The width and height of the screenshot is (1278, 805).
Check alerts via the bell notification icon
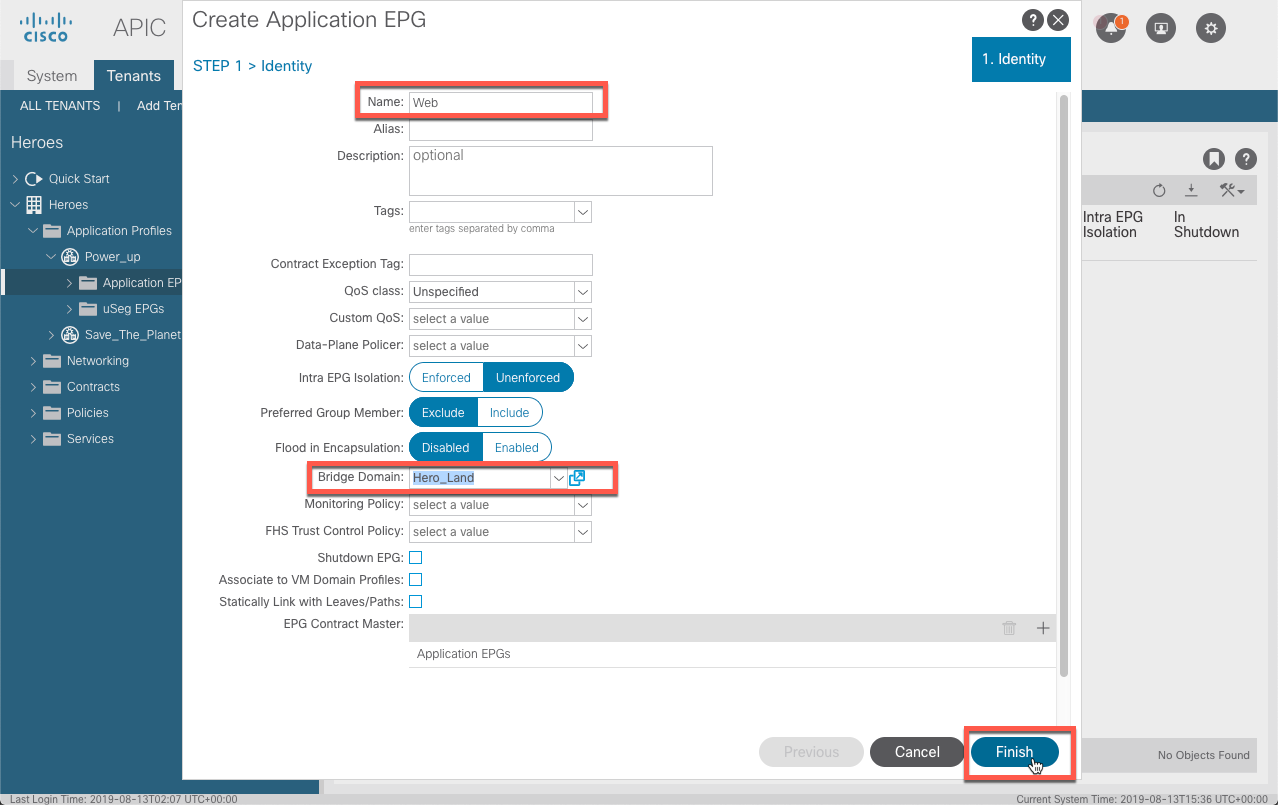point(1110,30)
